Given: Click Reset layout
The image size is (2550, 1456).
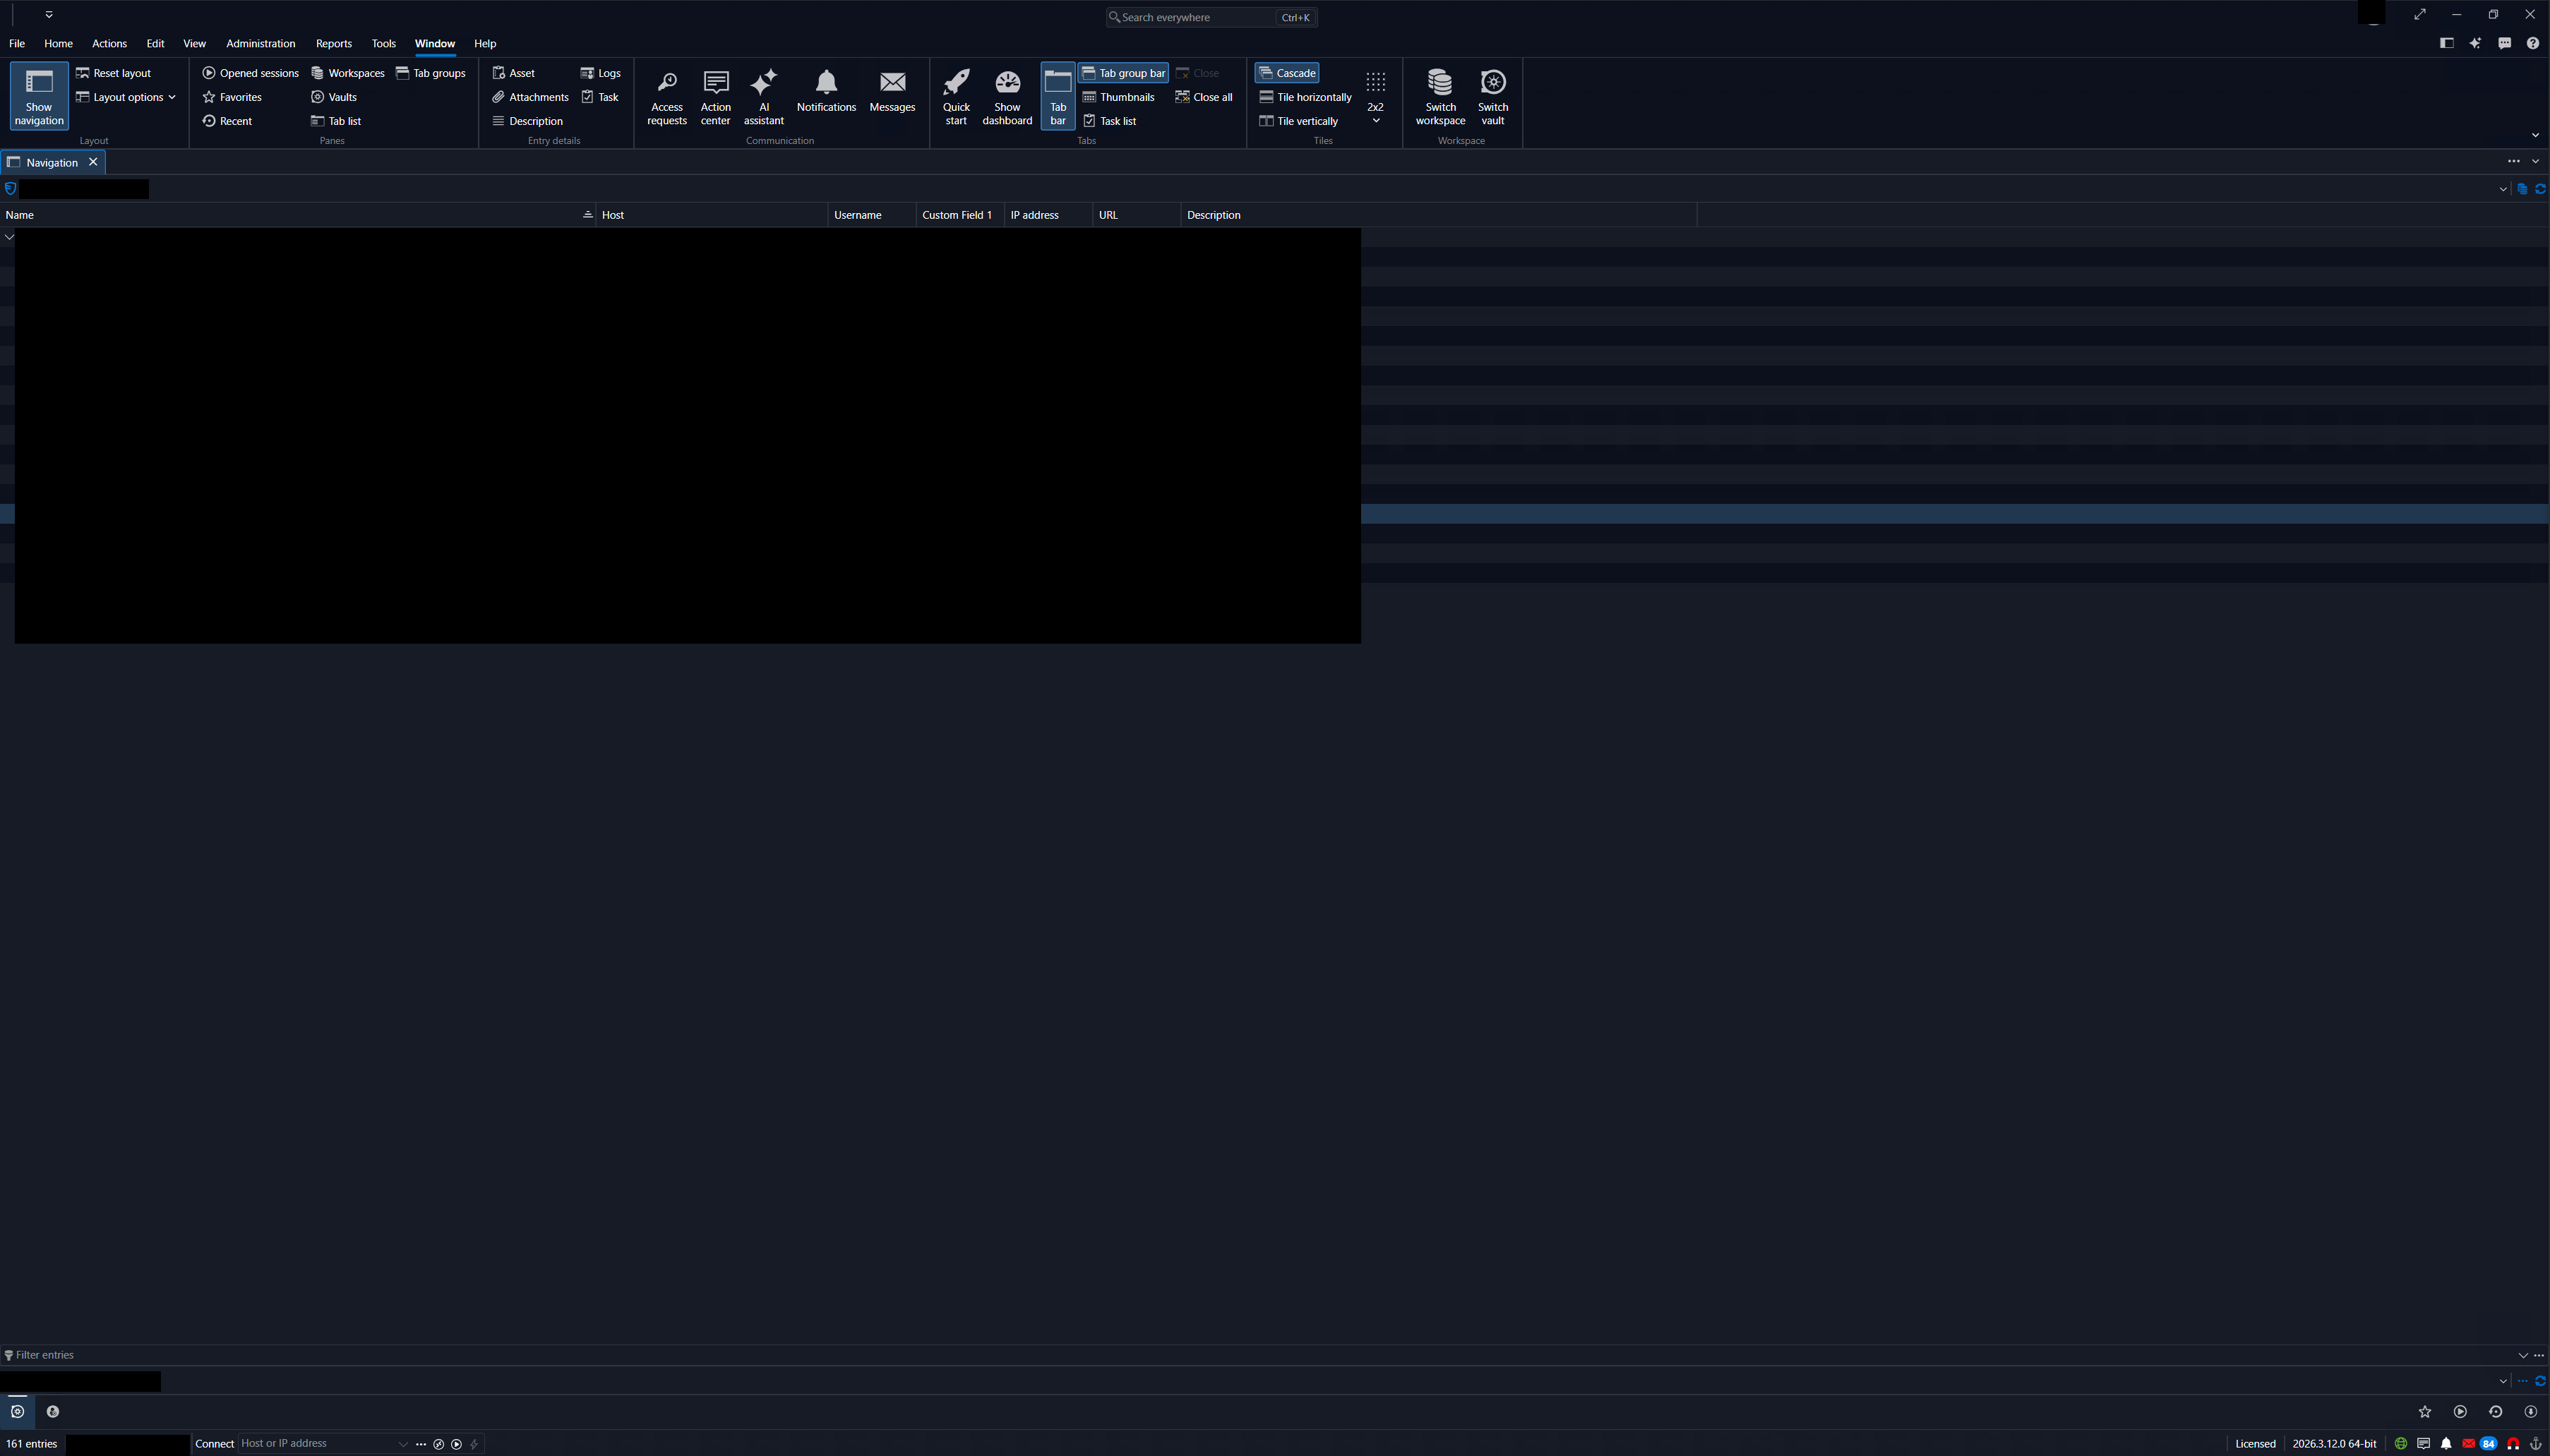Looking at the screenshot, I should [113, 73].
